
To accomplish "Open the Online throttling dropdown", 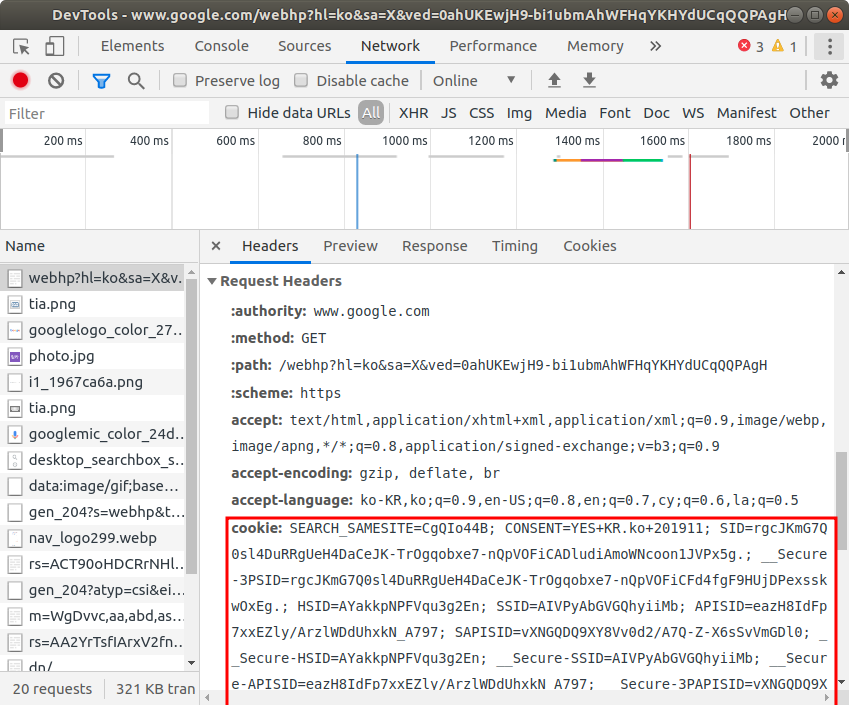I will [x=474, y=81].
